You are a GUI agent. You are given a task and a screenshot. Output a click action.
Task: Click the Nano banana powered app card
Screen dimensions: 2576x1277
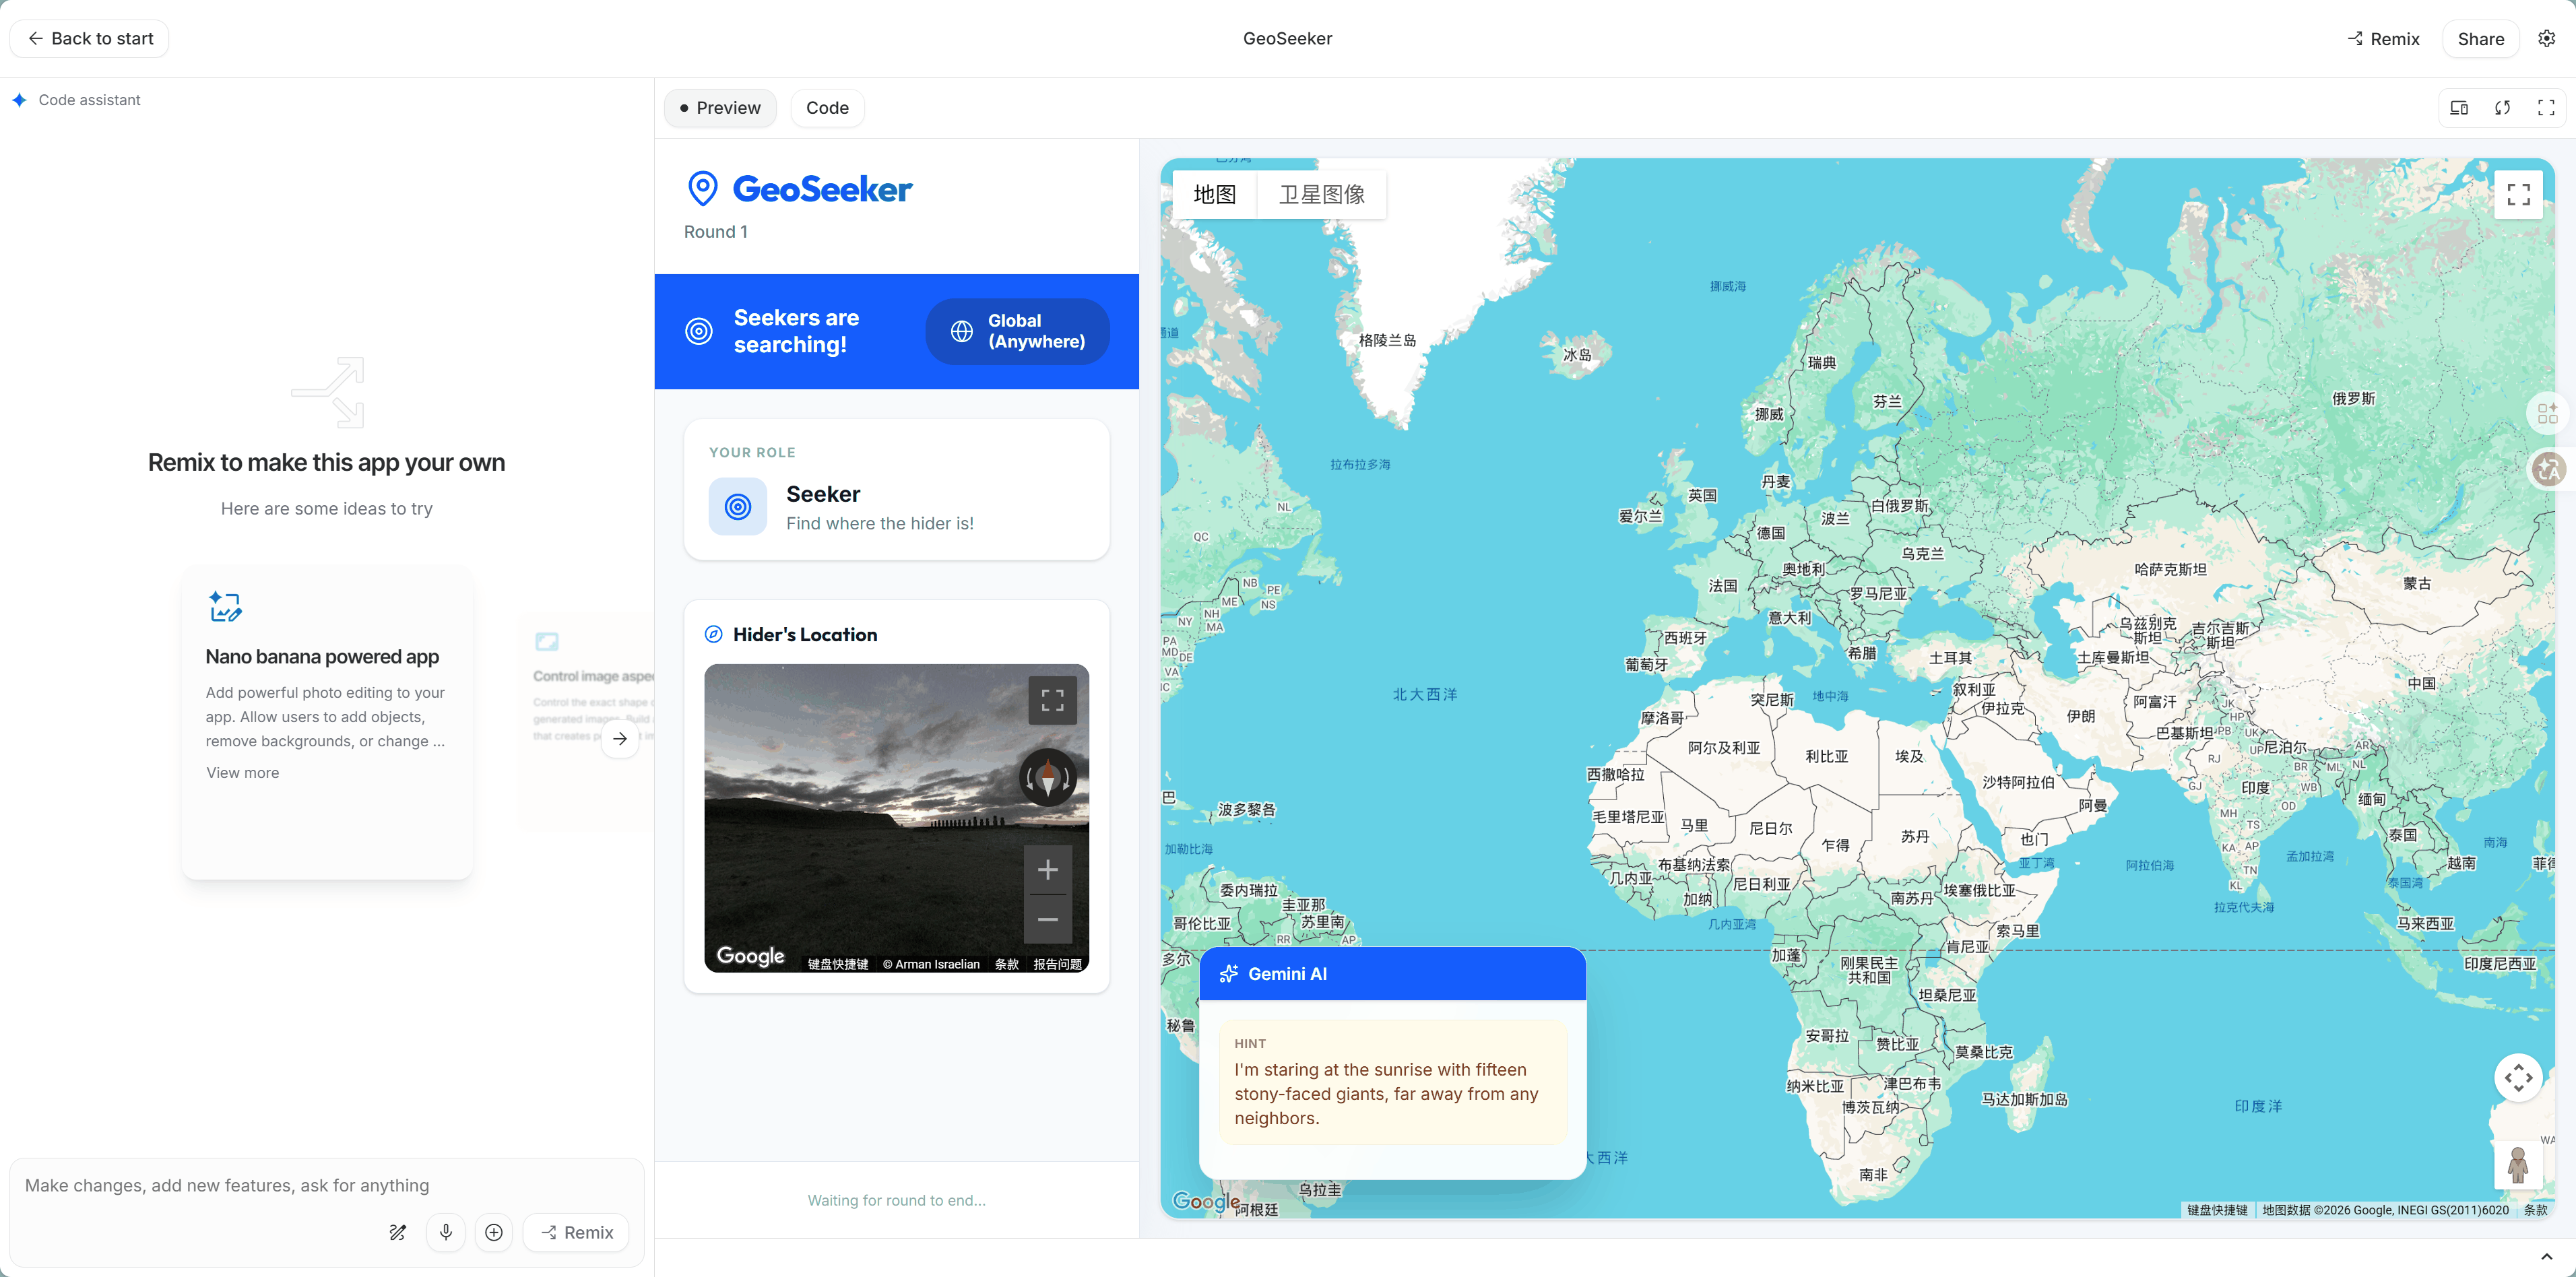327,723
